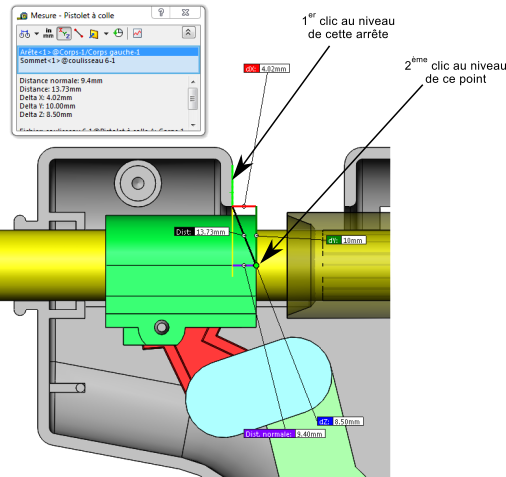The width and height of the screenshot is (506, 477).
Task: Click the Distance normale: 9.4mm result
Action: click(61, 81)
